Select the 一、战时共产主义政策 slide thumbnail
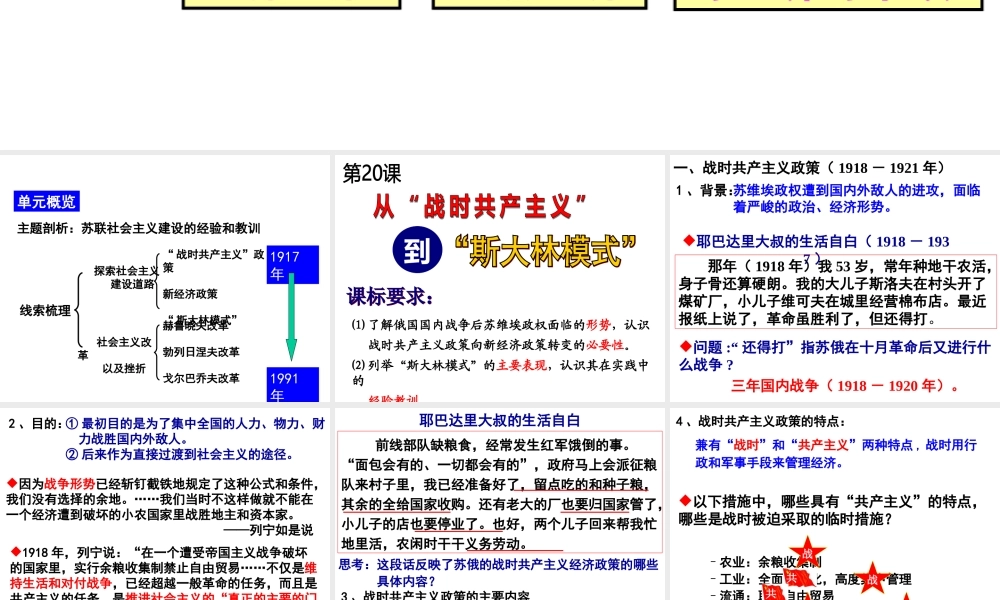1000x600 pixels. pyautogui.click(x=835, y=278)
